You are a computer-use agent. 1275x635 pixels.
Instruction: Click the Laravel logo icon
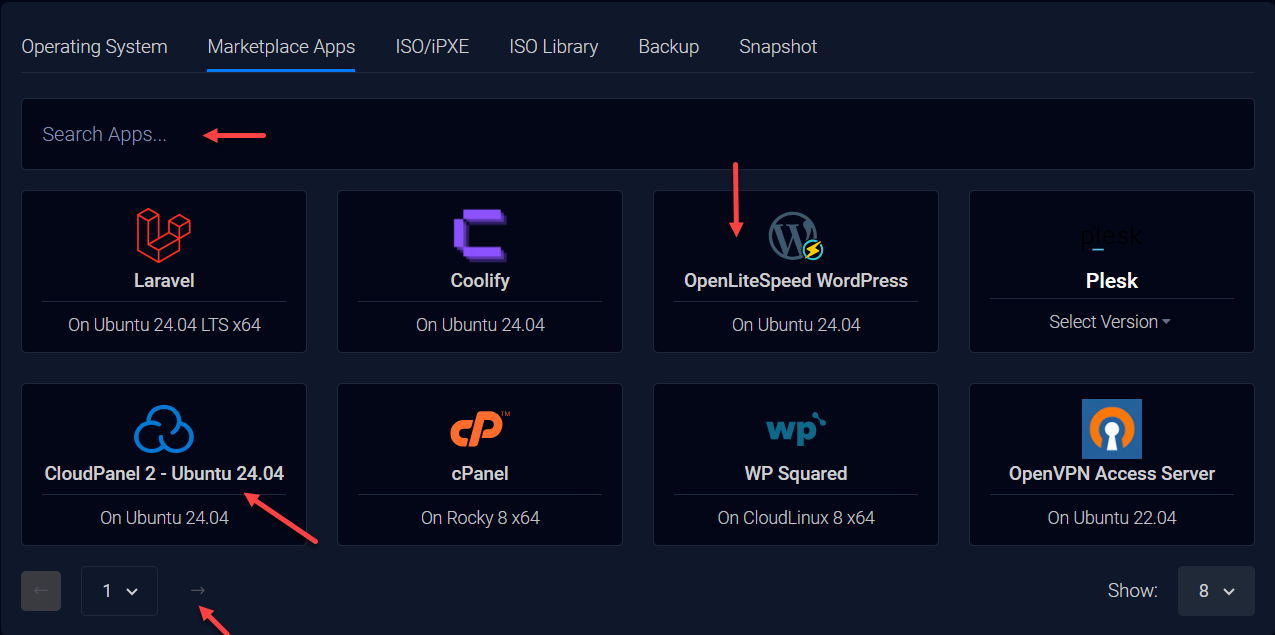[x=163, y=236]
